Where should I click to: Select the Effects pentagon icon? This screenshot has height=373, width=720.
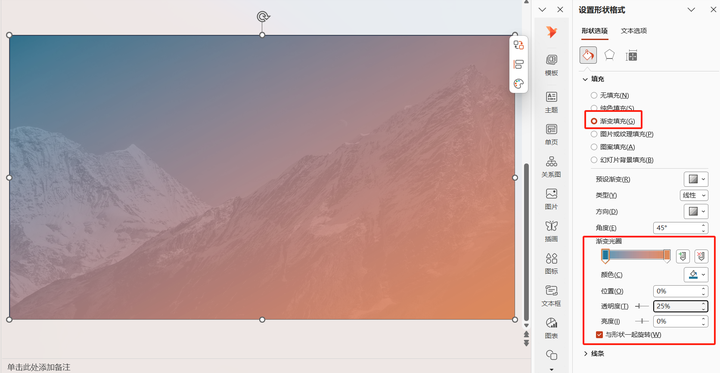(609, 55)
